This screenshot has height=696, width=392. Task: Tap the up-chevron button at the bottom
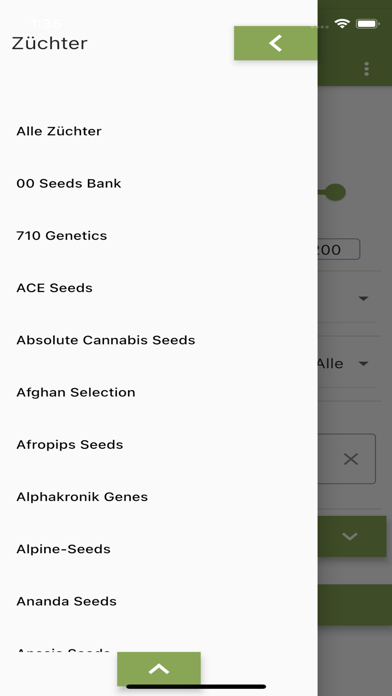click(159, 669)
